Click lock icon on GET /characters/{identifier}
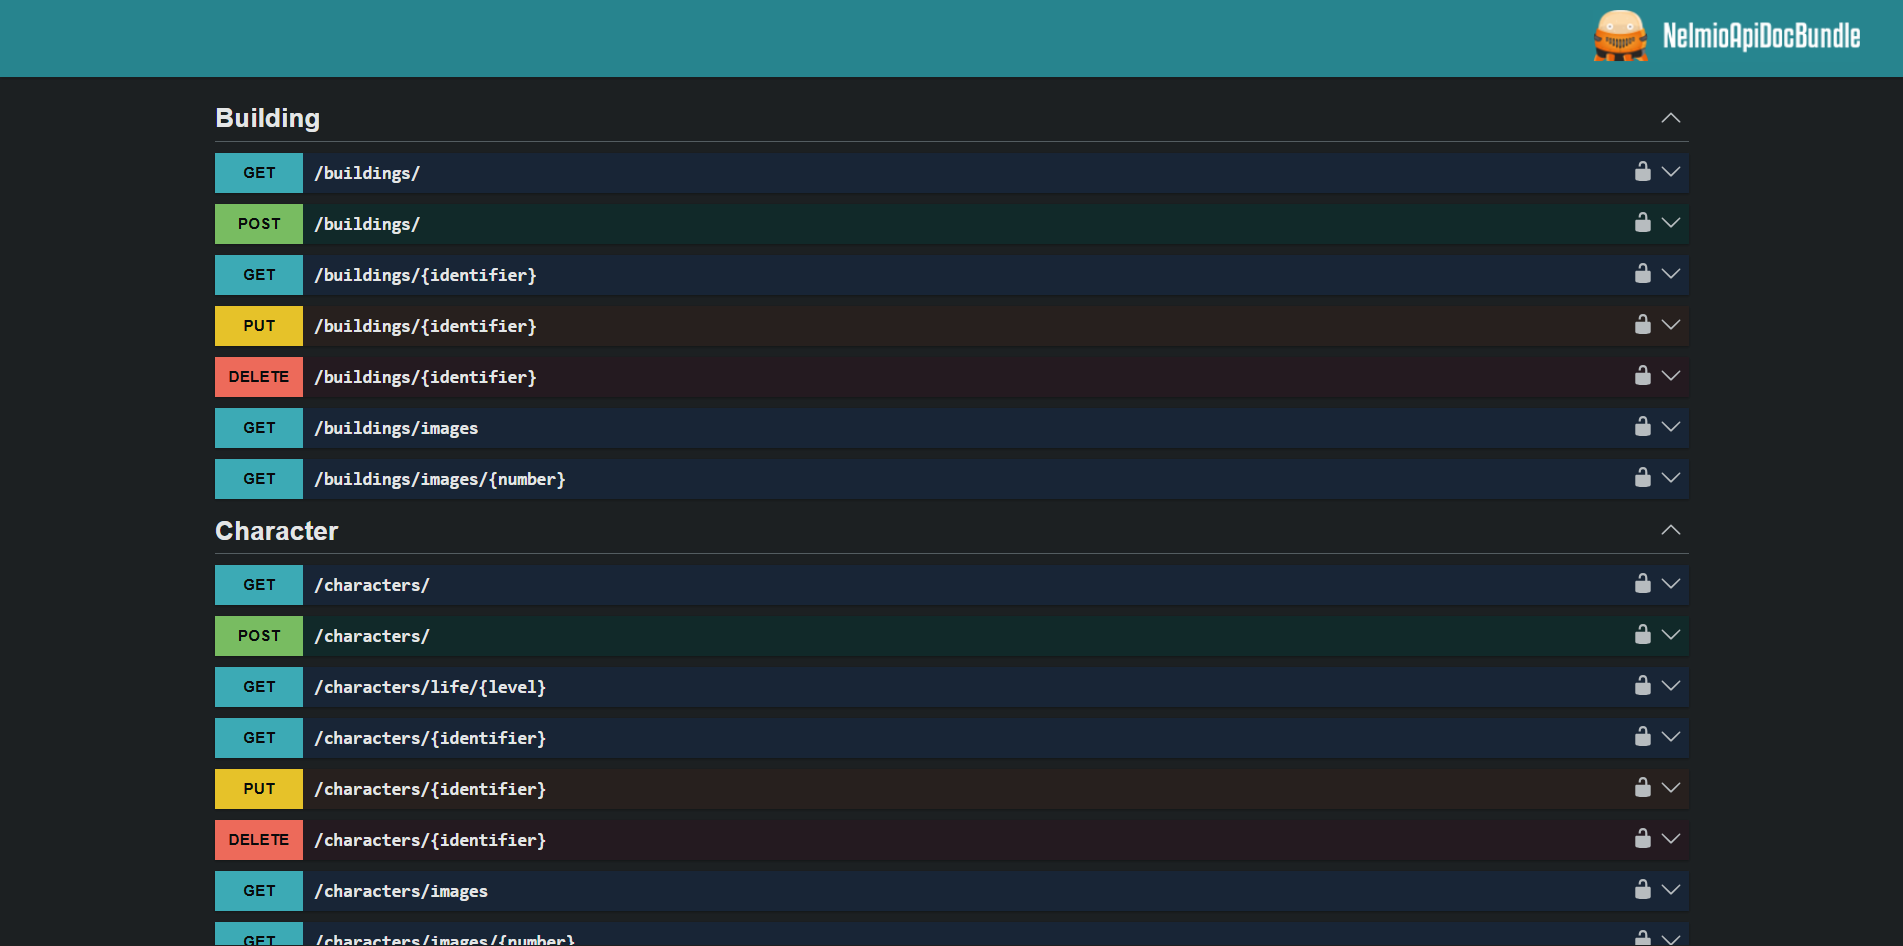Image resolution: width=1903 pixels, height=946 pixels. 1642,736
